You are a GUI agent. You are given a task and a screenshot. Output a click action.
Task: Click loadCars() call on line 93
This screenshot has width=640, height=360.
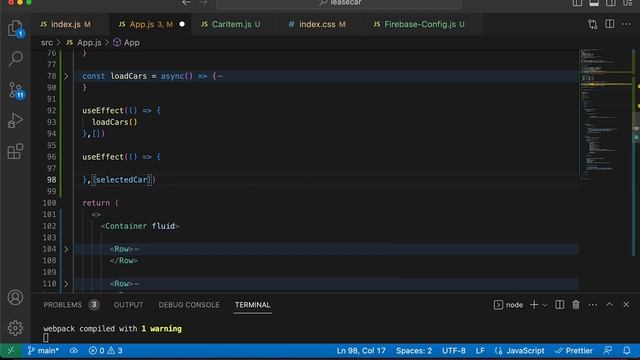click(115, 122)
